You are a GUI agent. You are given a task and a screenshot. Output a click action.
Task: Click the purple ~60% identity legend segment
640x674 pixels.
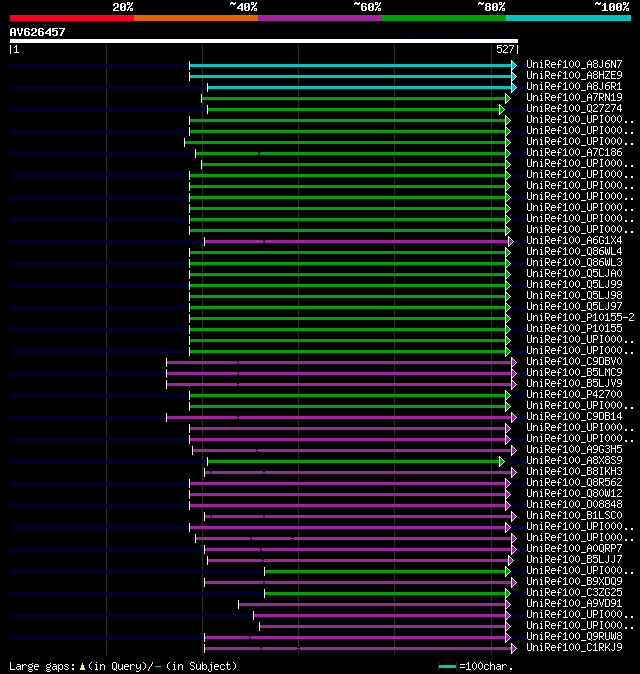click(x=320, y=18)
